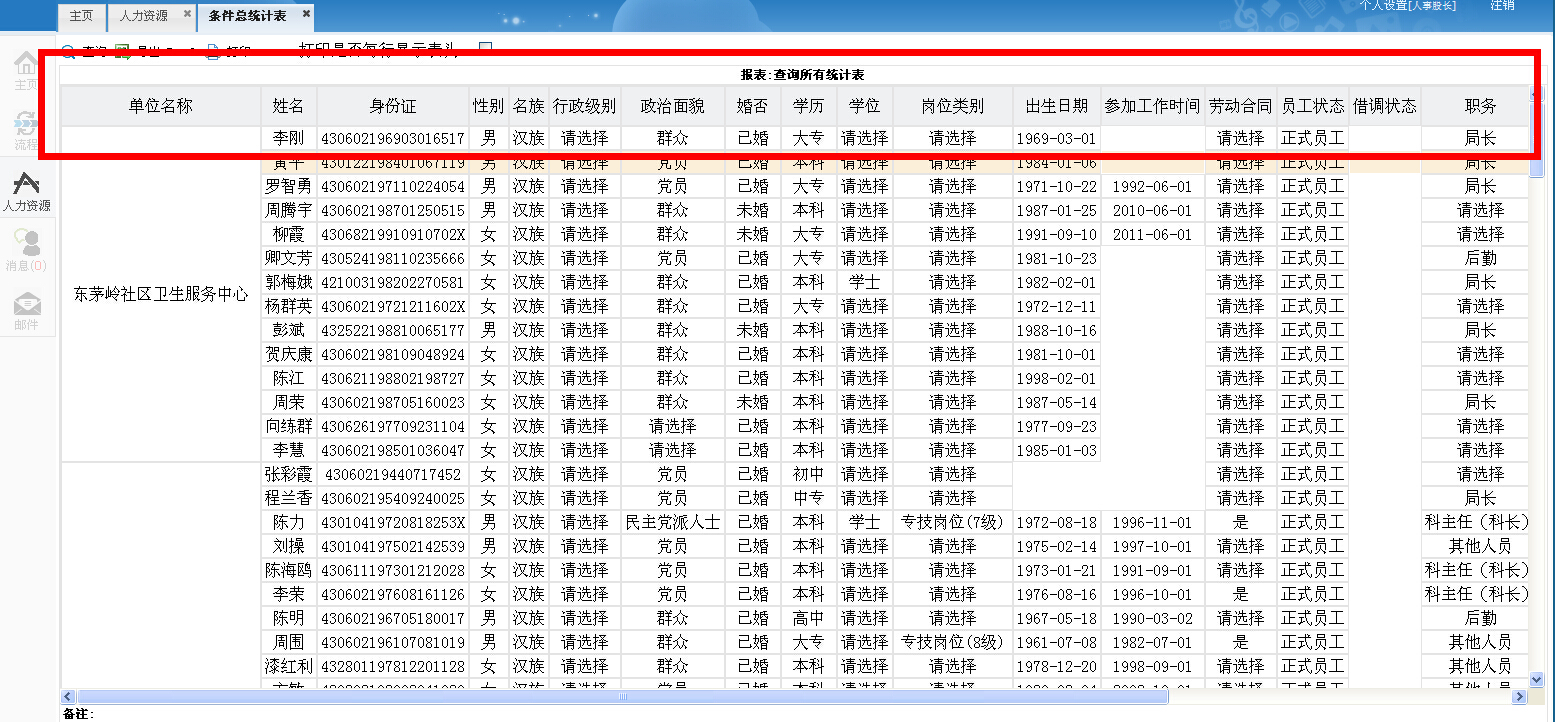
Task: Click the horizontal scrollbar right arrow
Action: coord(1520,696)
